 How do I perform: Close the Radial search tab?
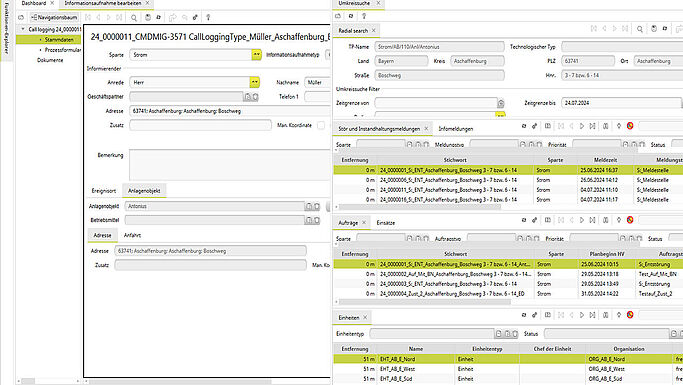374,30
